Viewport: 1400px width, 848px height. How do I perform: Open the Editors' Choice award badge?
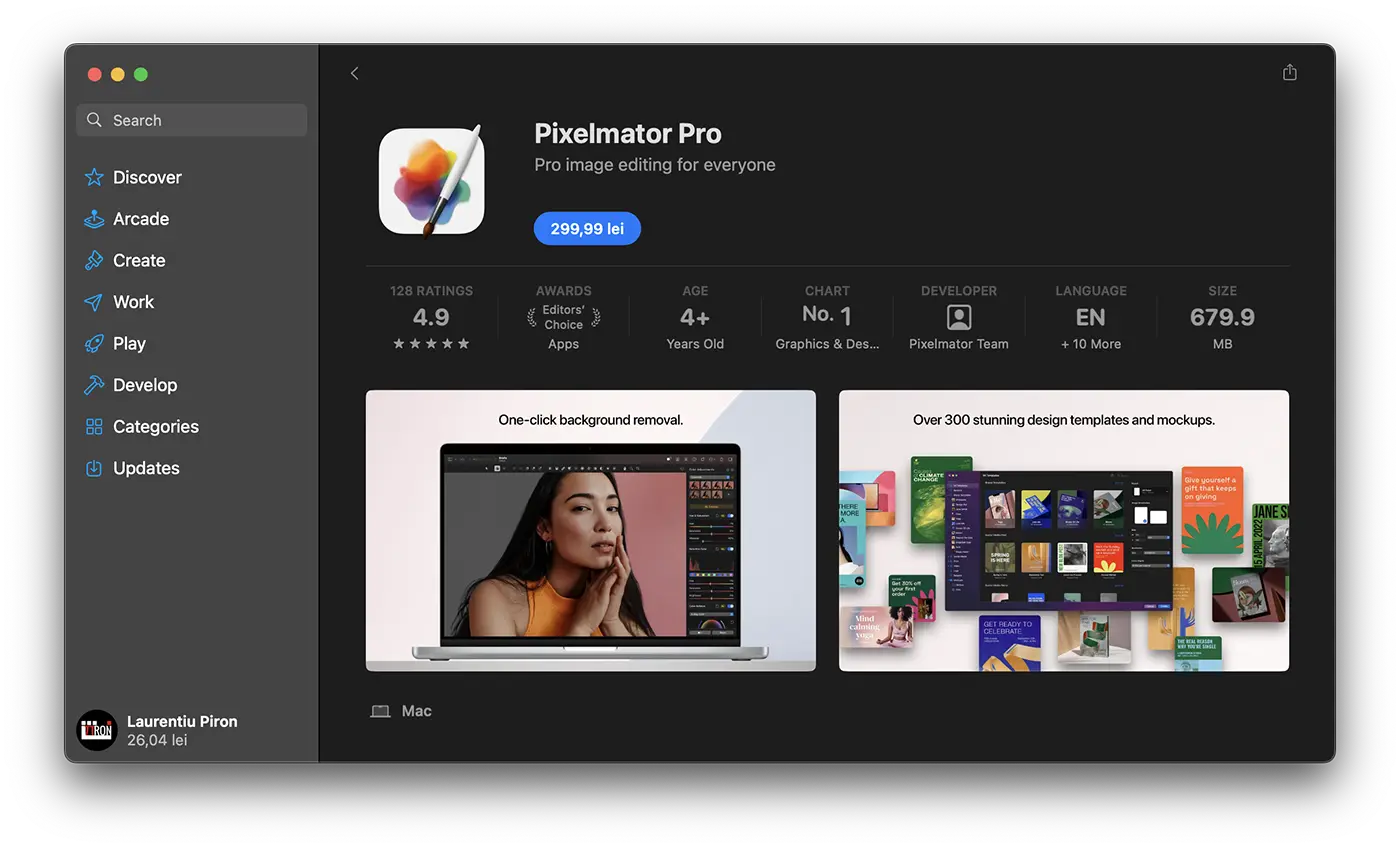click(x=563, y=317)
